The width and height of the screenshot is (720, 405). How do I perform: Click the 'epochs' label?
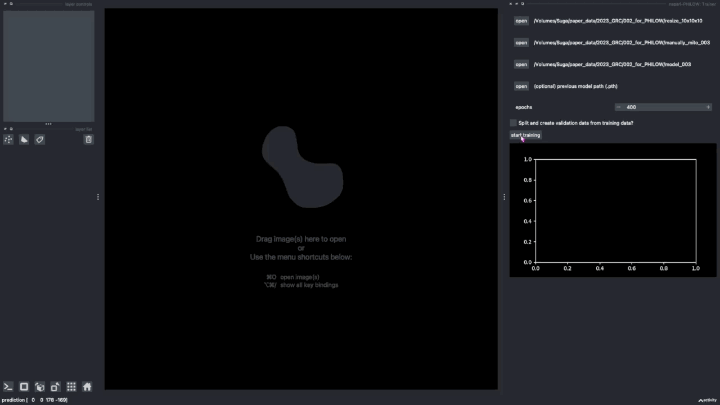pos(524,107)
